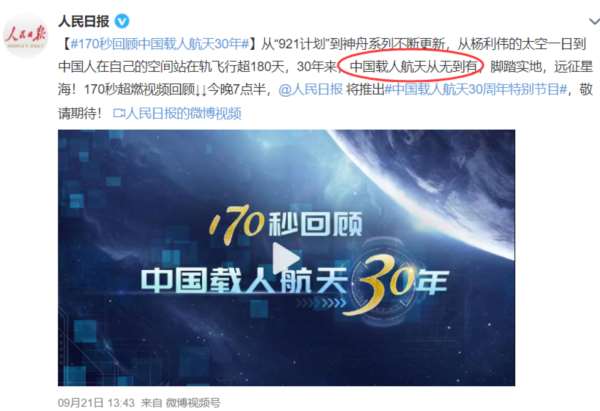Click the 人民日报 profile avatar

coord(25,35)
